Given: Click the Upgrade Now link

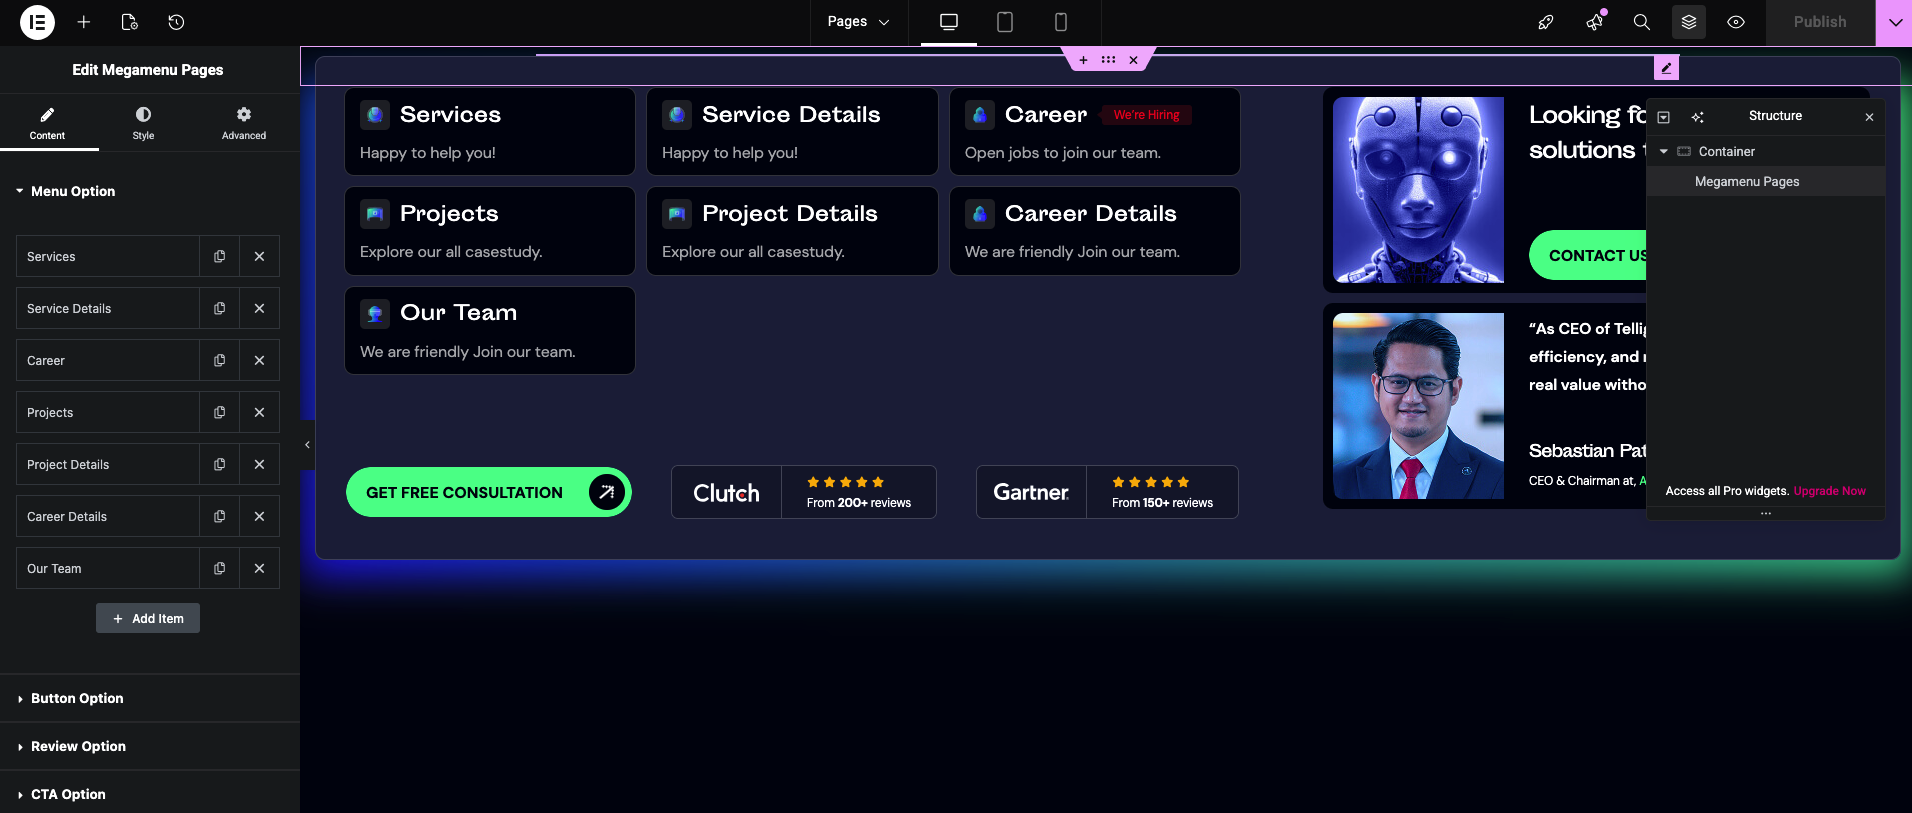Looking at the screenshot, I should [1829, 491].
